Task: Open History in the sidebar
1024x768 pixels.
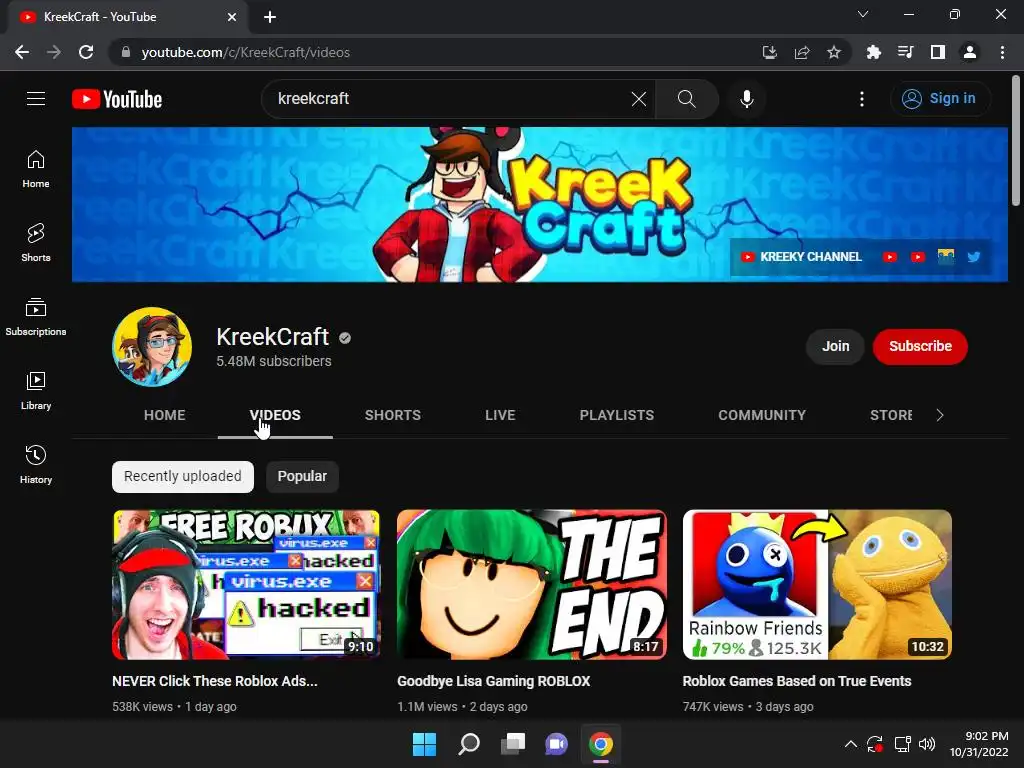Action: point(36,465)
